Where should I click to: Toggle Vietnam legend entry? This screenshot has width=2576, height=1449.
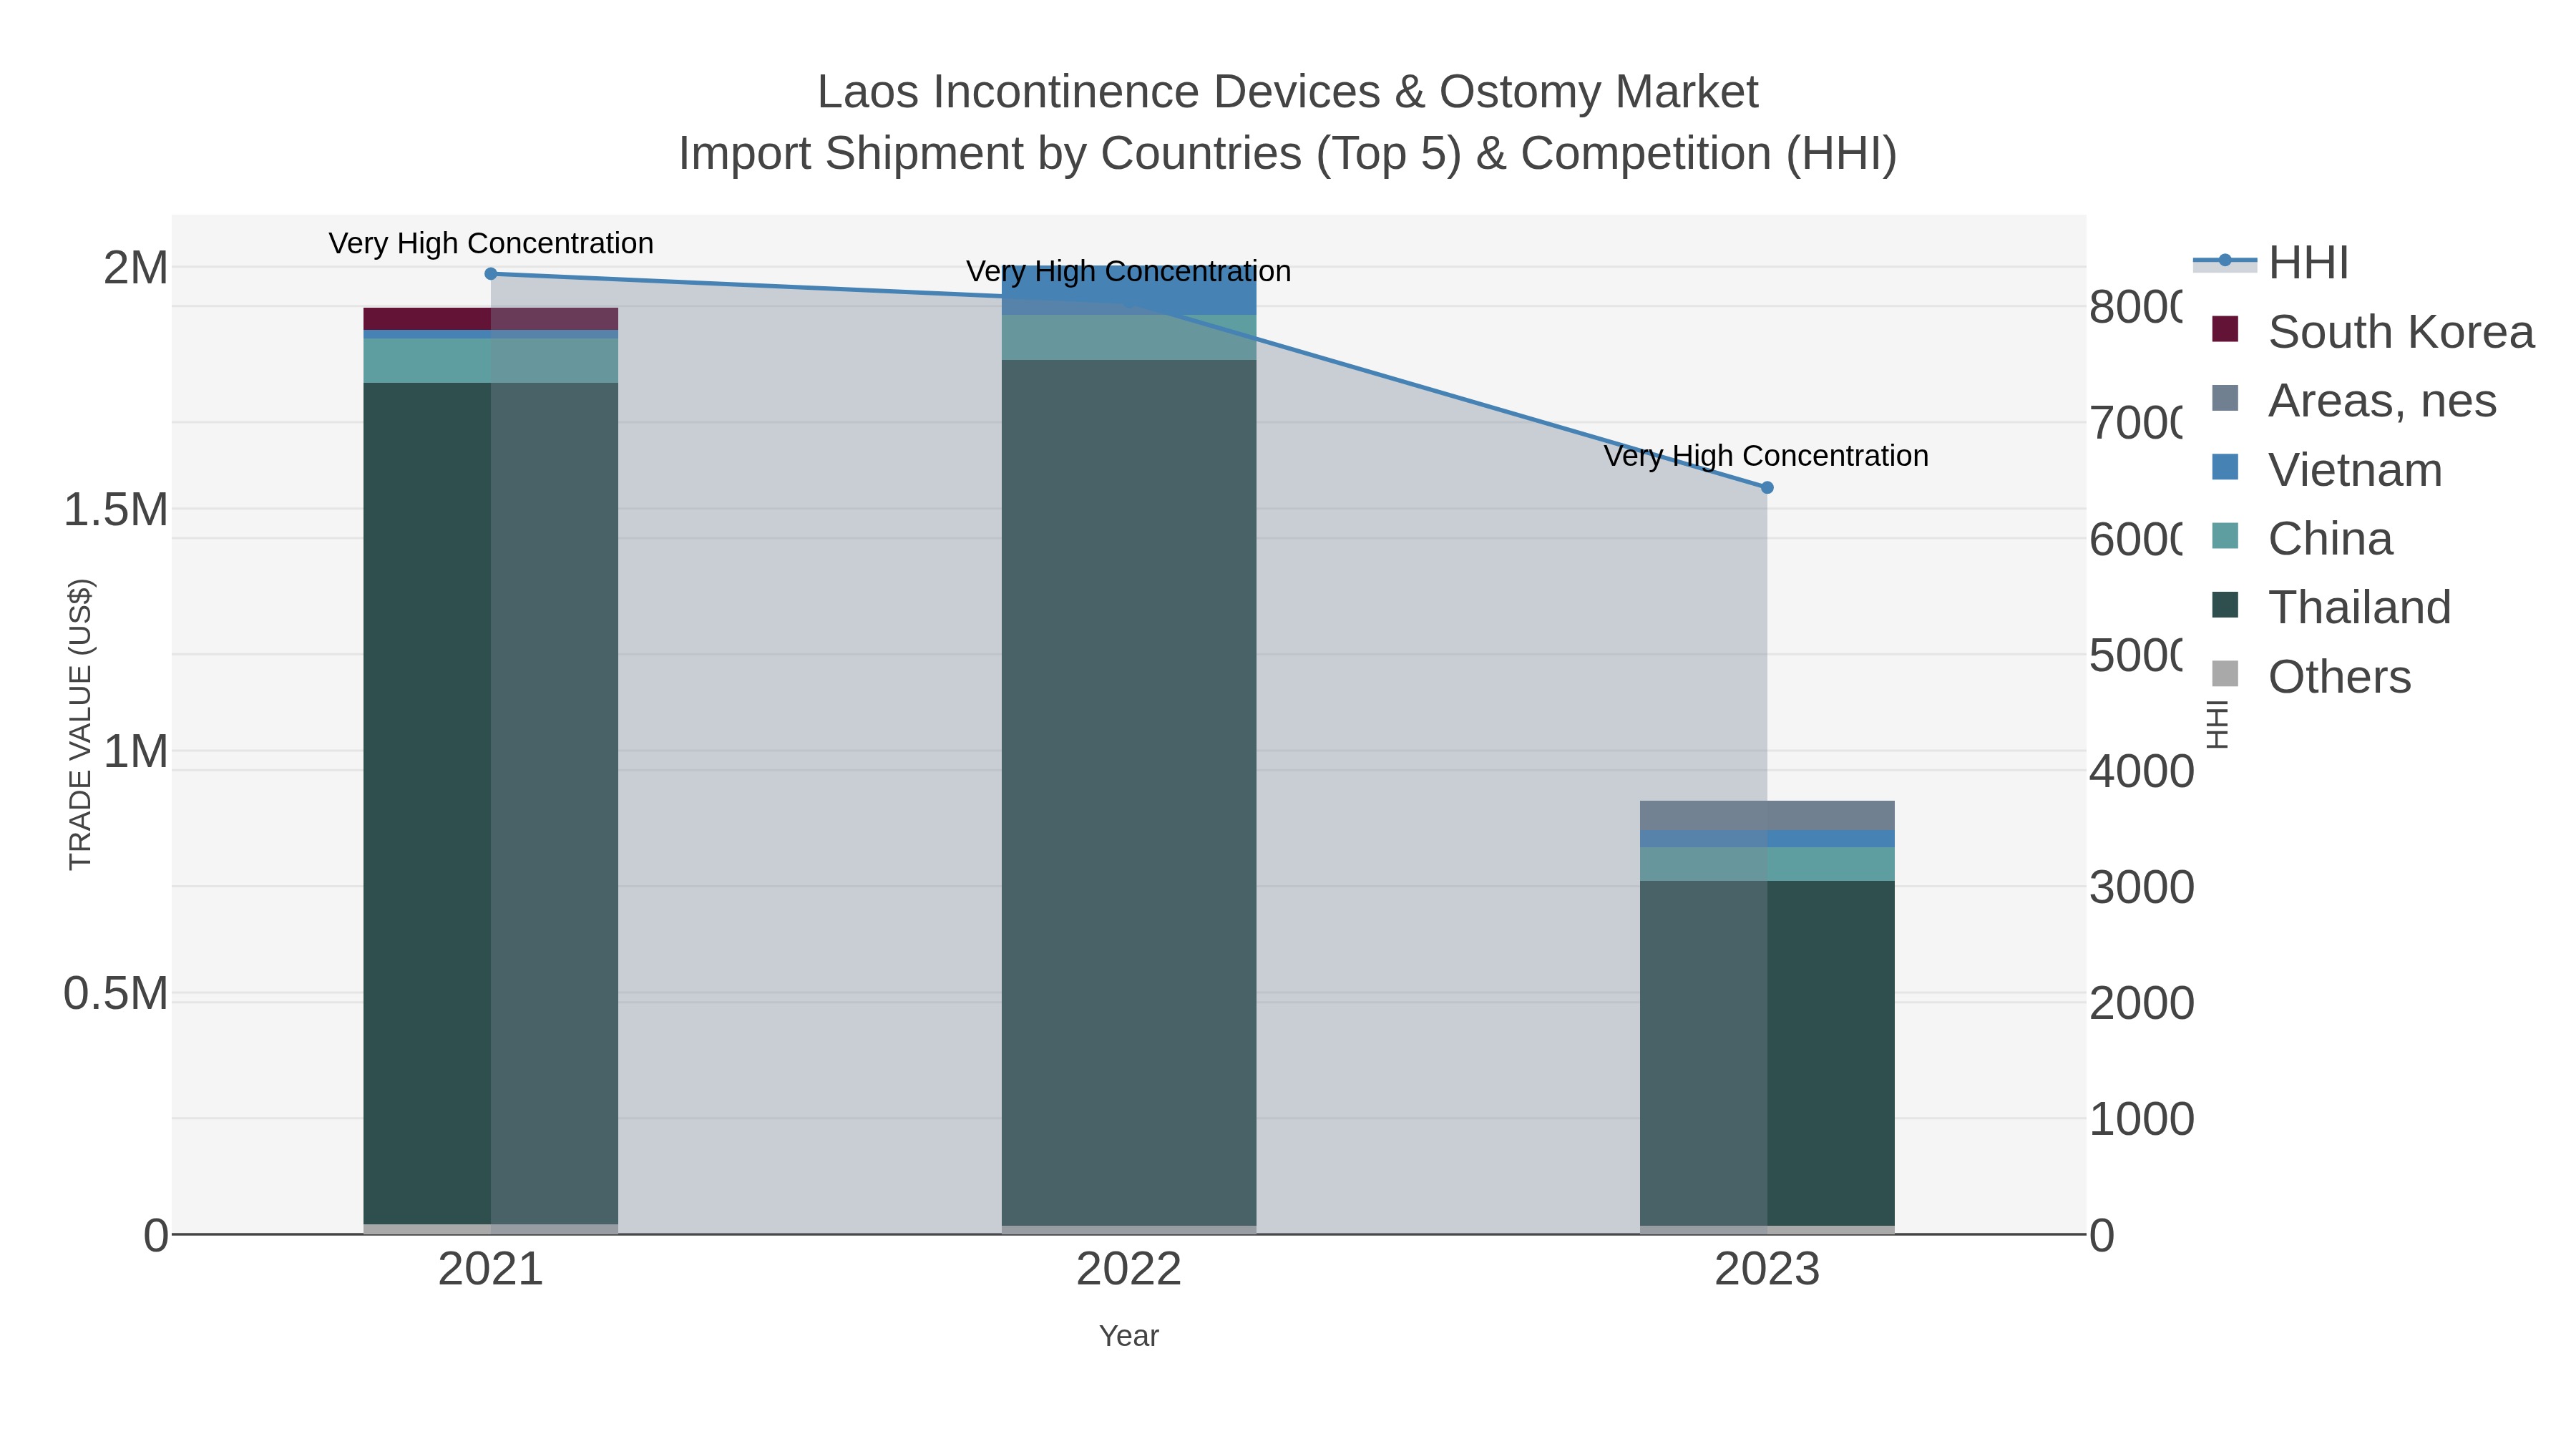pos(2326,469)
